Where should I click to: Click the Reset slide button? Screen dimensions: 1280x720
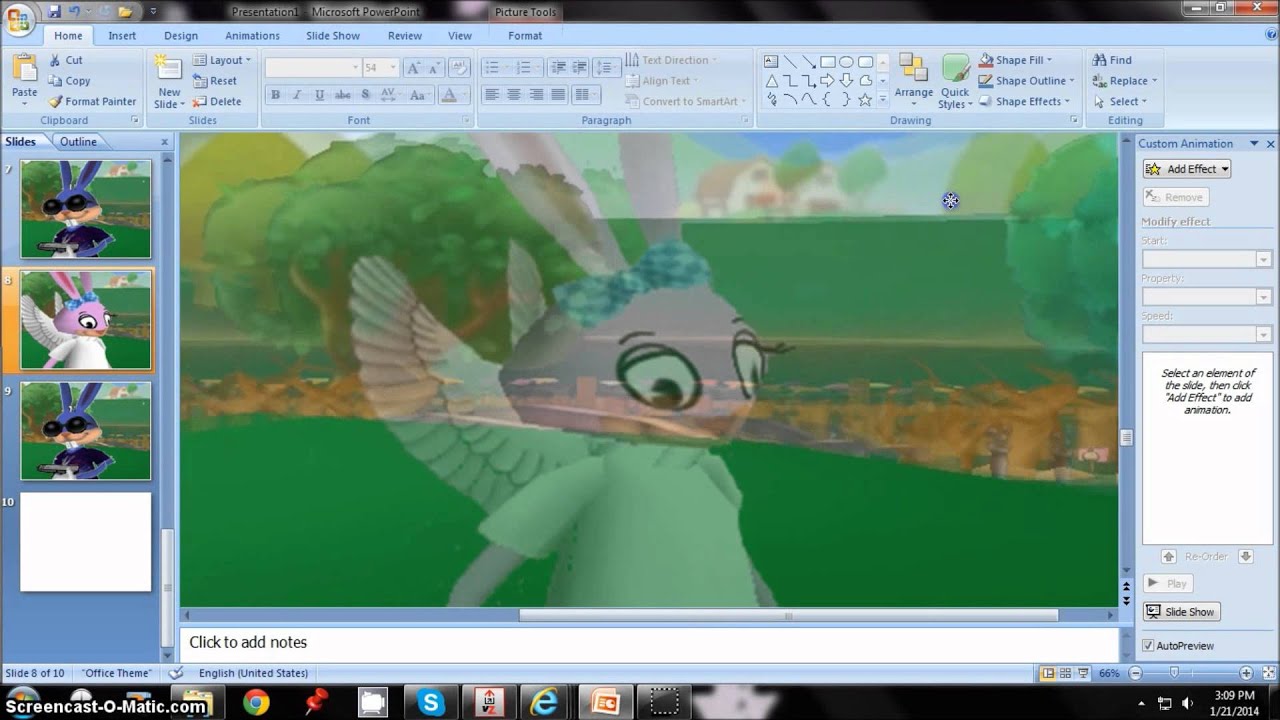click(x=216, y=81)
